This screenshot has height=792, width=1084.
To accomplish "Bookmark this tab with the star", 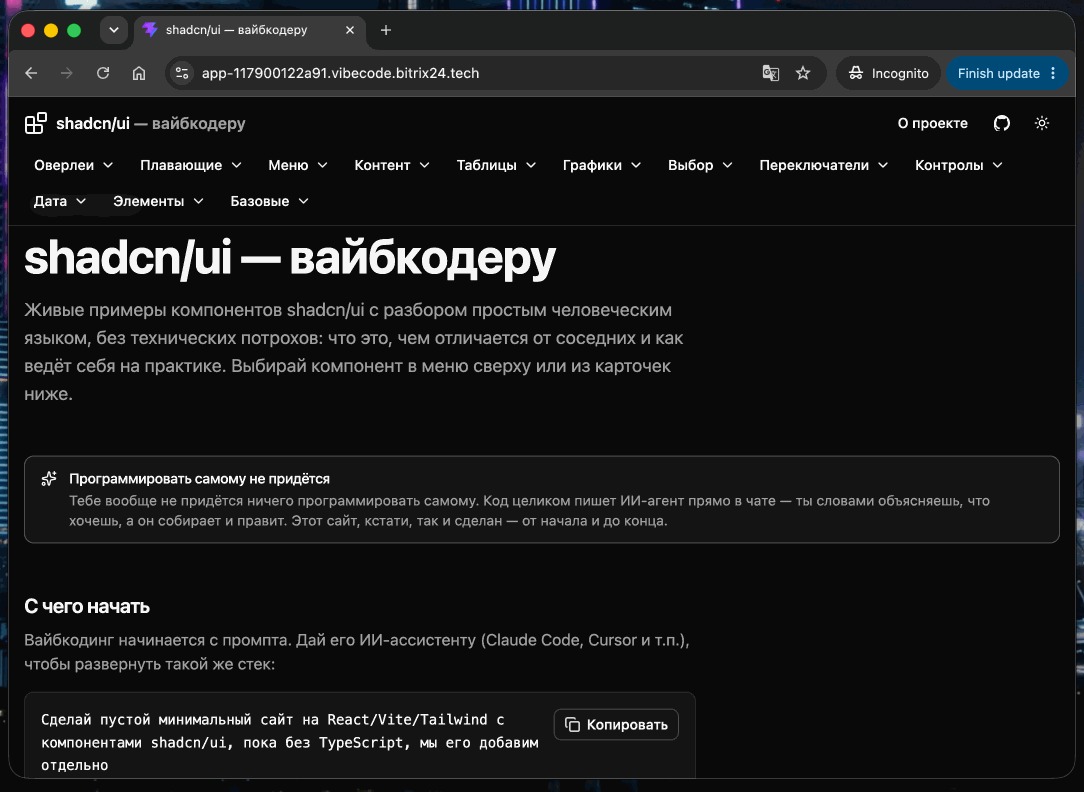I will (x=803, y=73).
